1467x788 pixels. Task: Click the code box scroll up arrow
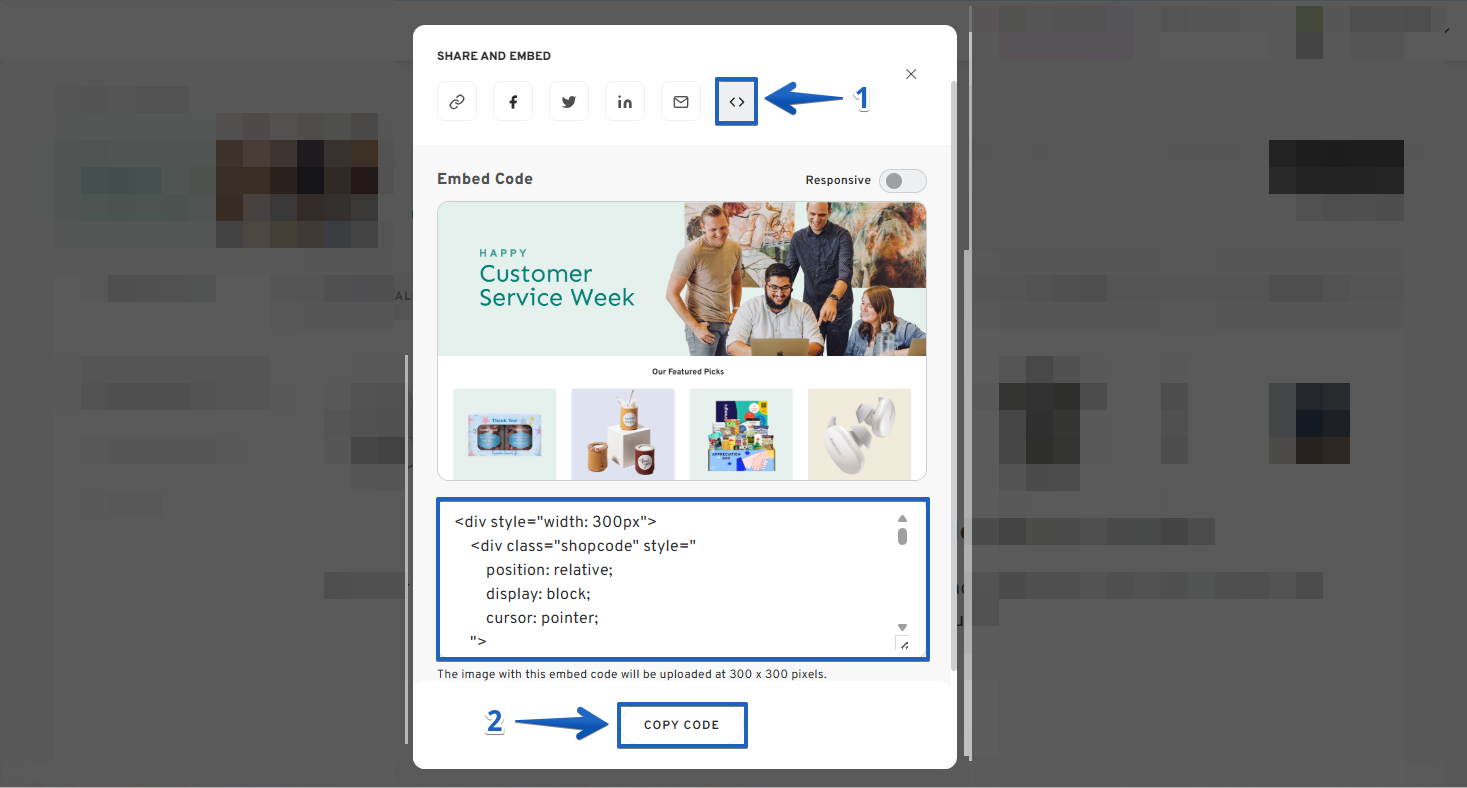[902, 519]
